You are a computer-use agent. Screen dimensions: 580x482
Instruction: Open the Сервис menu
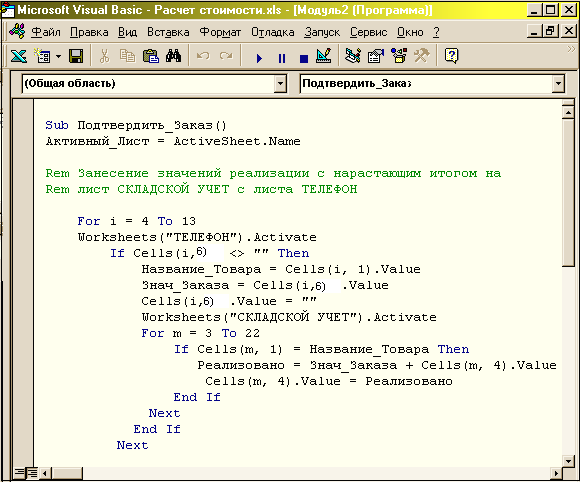point(369,32)
